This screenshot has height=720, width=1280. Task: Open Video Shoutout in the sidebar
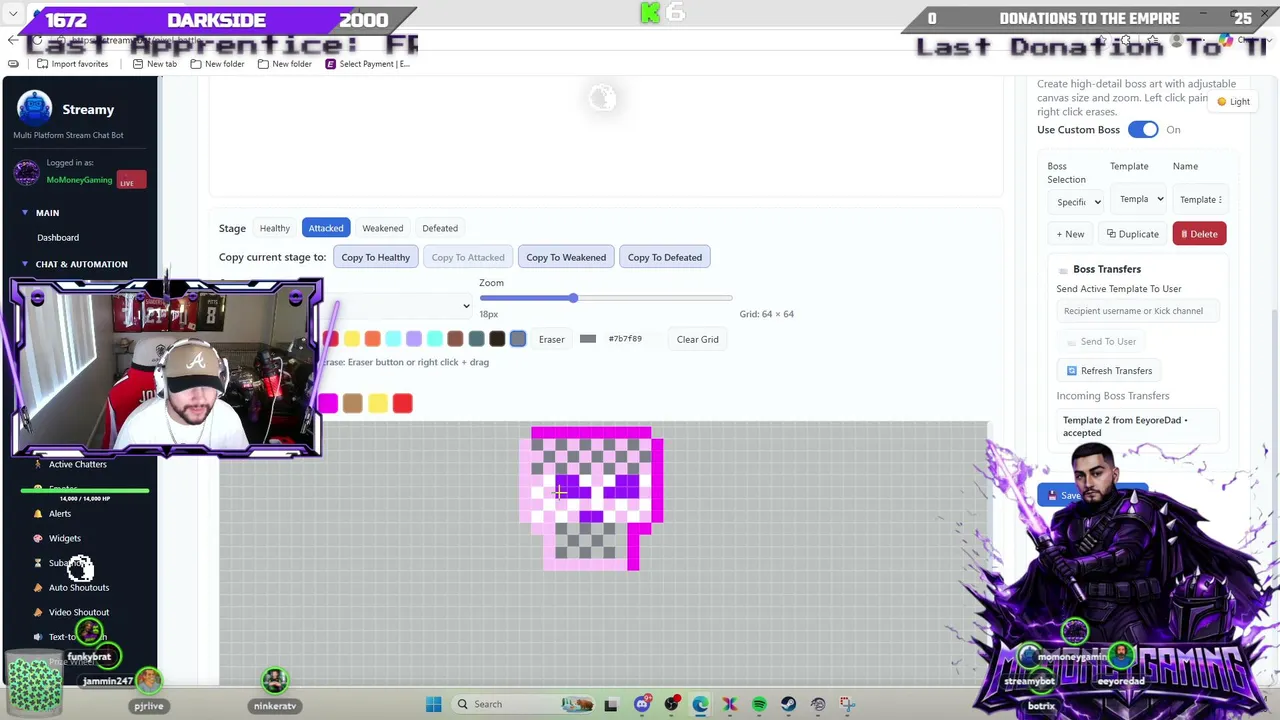(x=79, y=612)
